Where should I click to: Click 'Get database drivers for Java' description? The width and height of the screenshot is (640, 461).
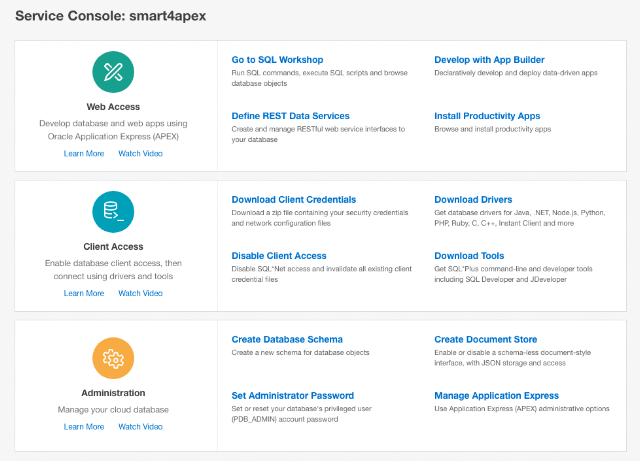520,218
